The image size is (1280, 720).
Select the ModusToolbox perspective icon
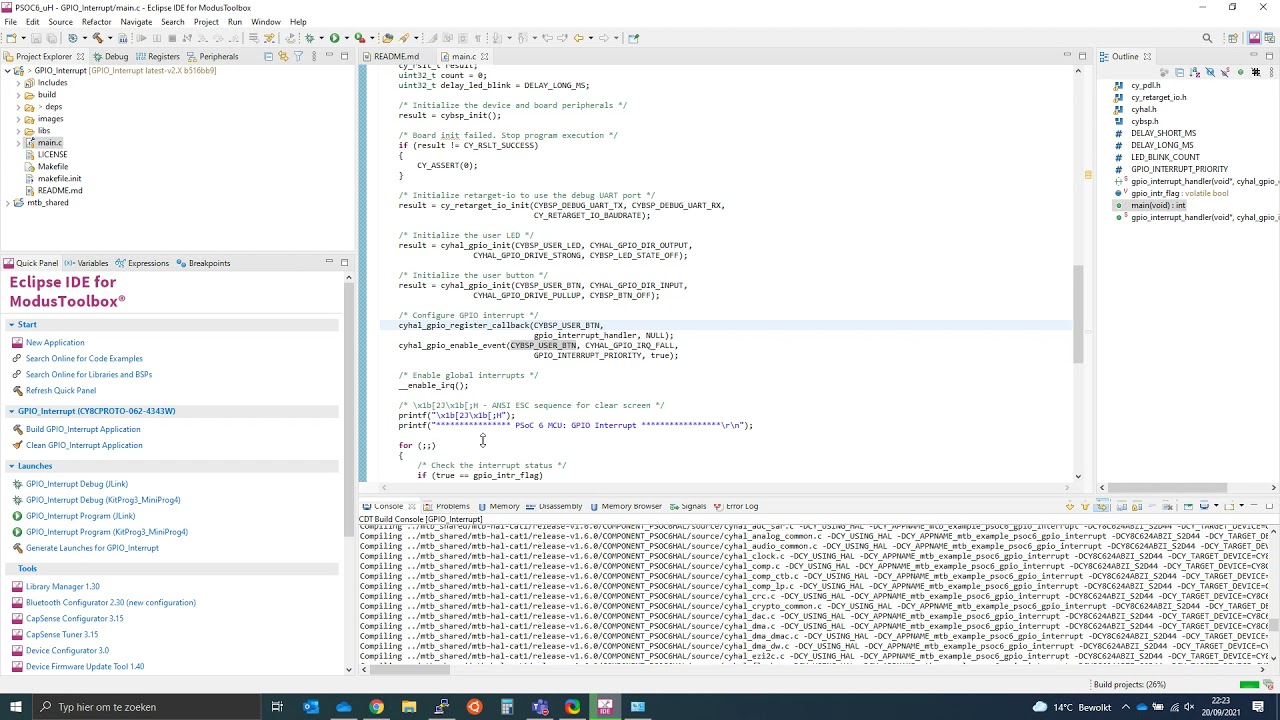[x=1254, y=38]
